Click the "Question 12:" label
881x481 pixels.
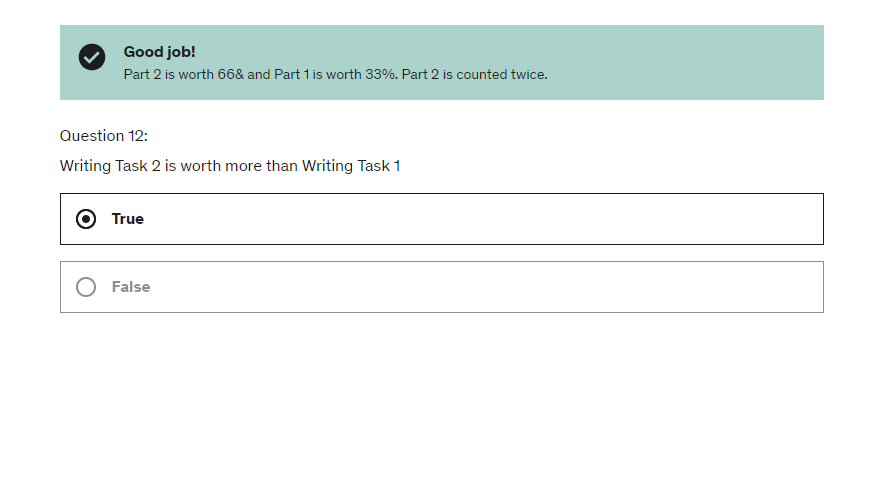(104, 136)
